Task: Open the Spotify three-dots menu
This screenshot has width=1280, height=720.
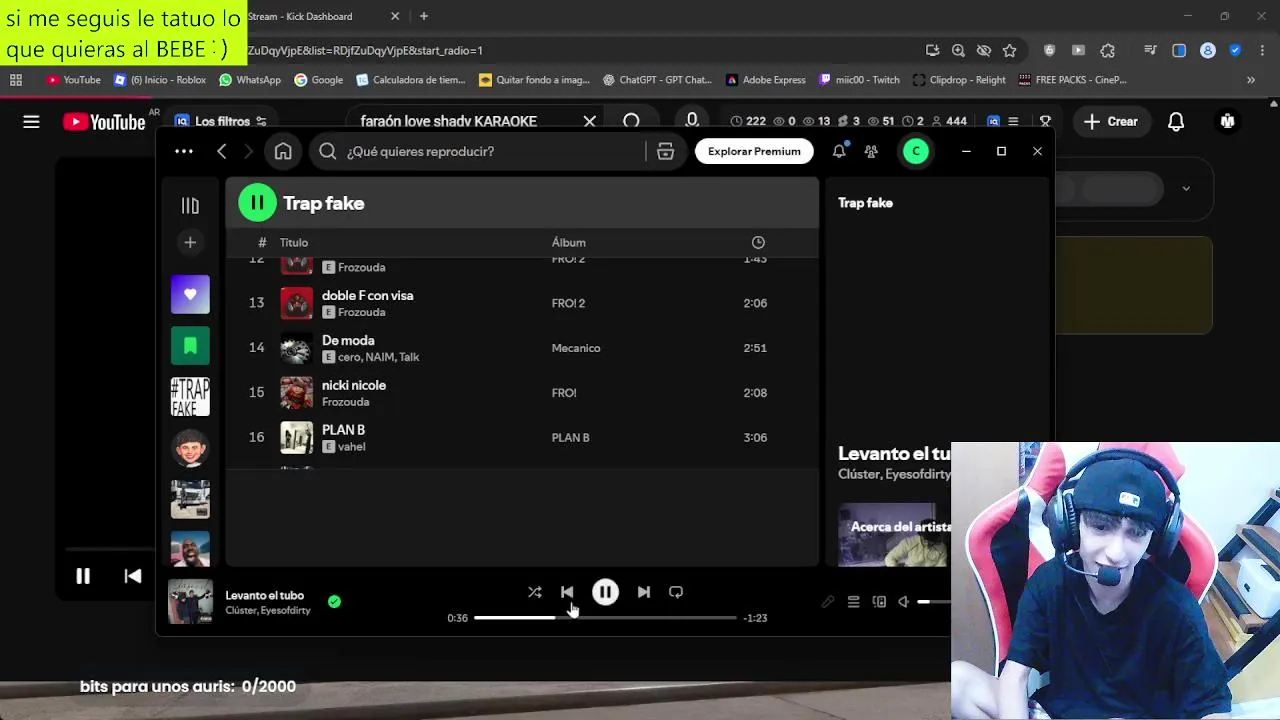Action: click(183, 151)
